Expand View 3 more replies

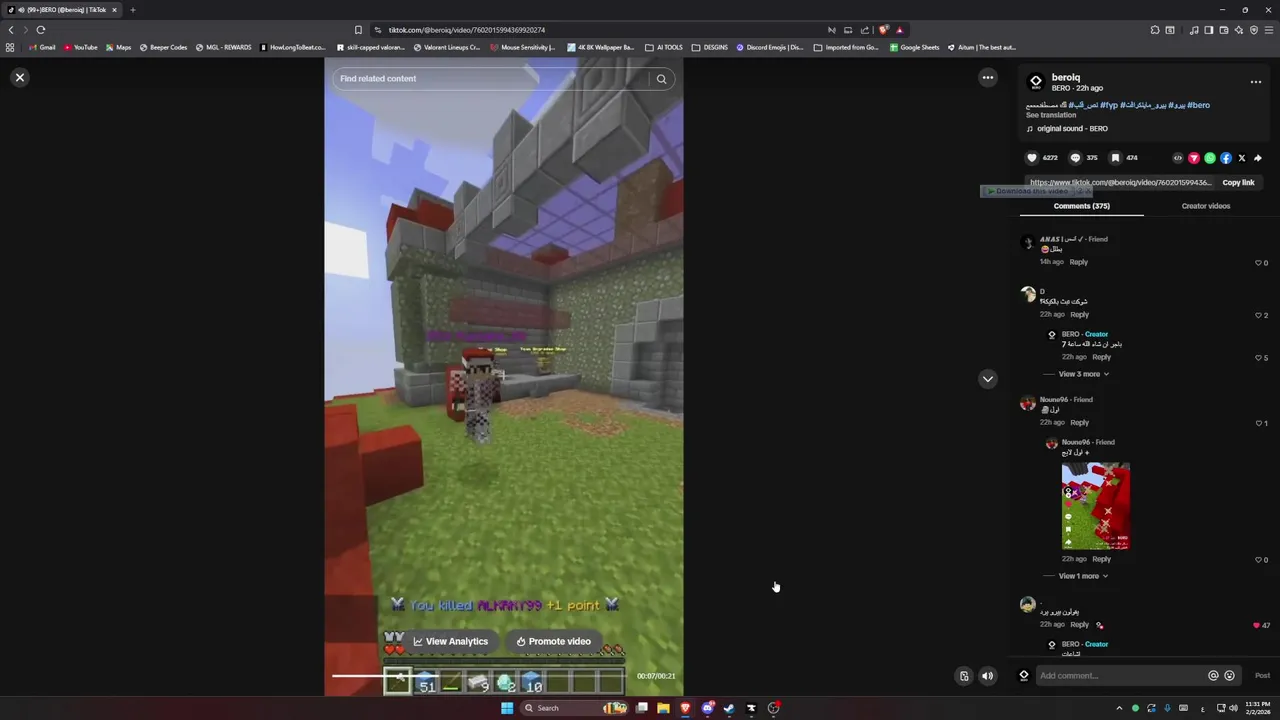pos(1083,374)
